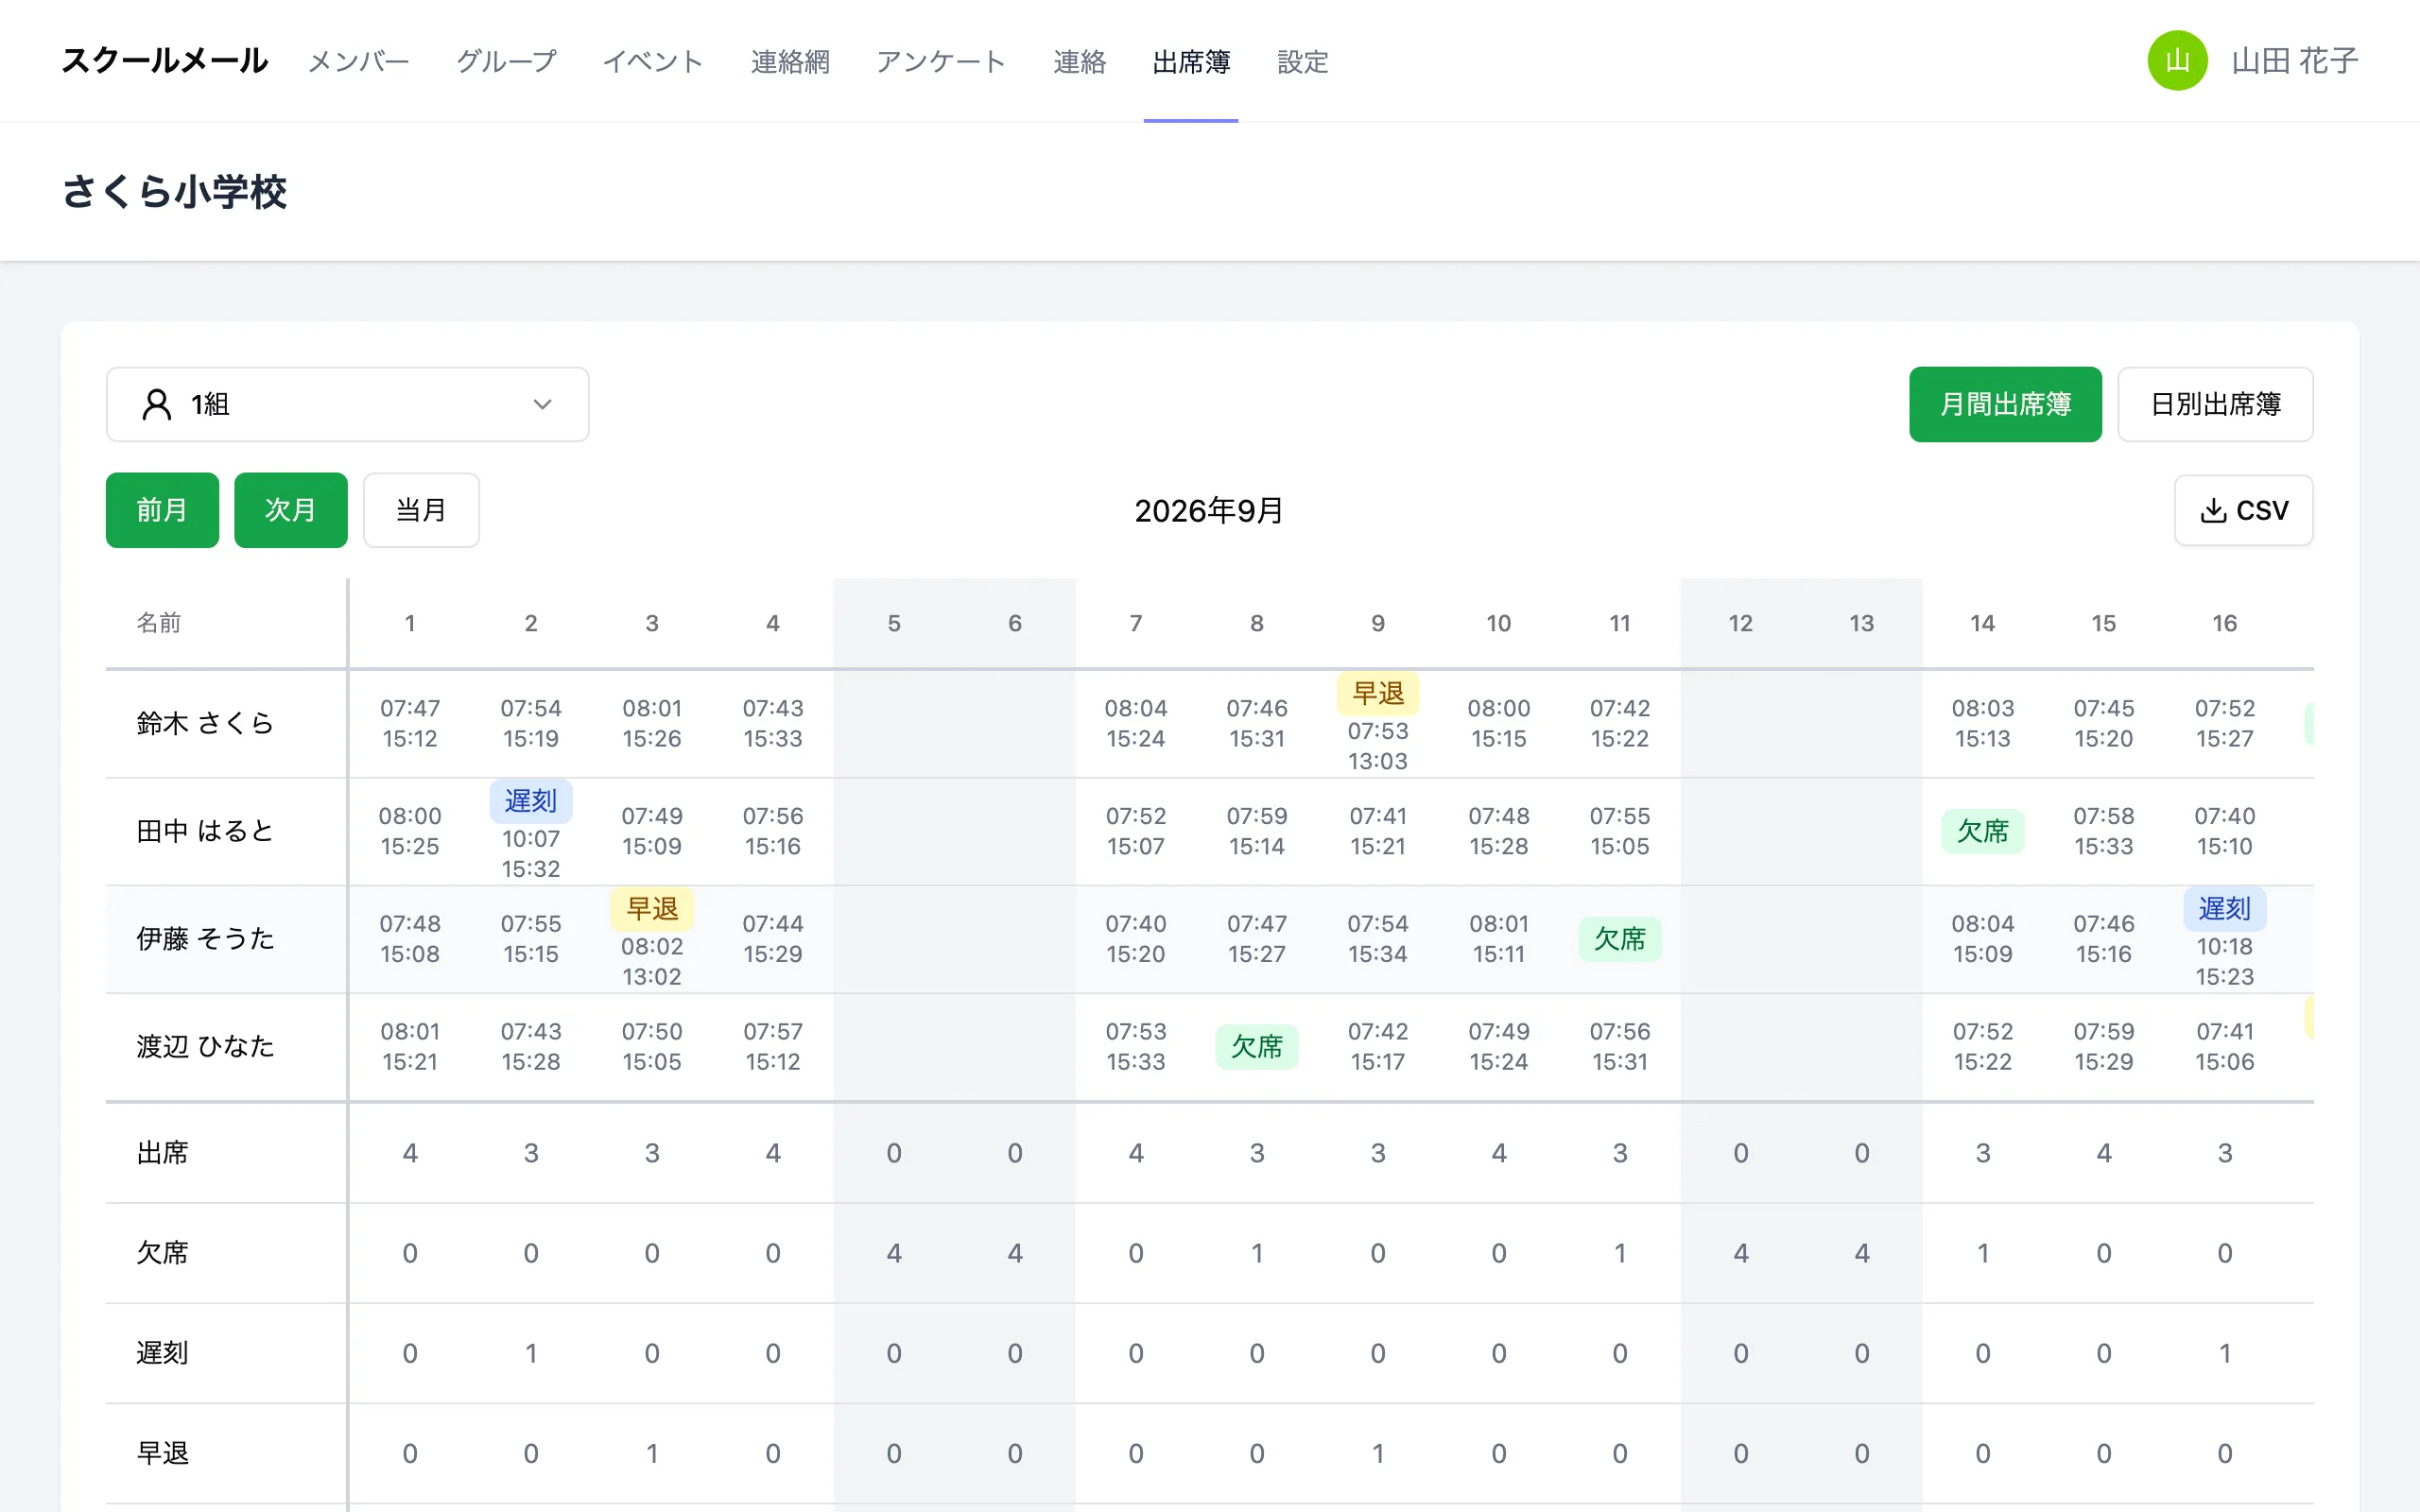Click 遅刻 badge for 田中 はると on day 2
Viewport: 2420px width, 1512px height.
click(x=531, y=801)
